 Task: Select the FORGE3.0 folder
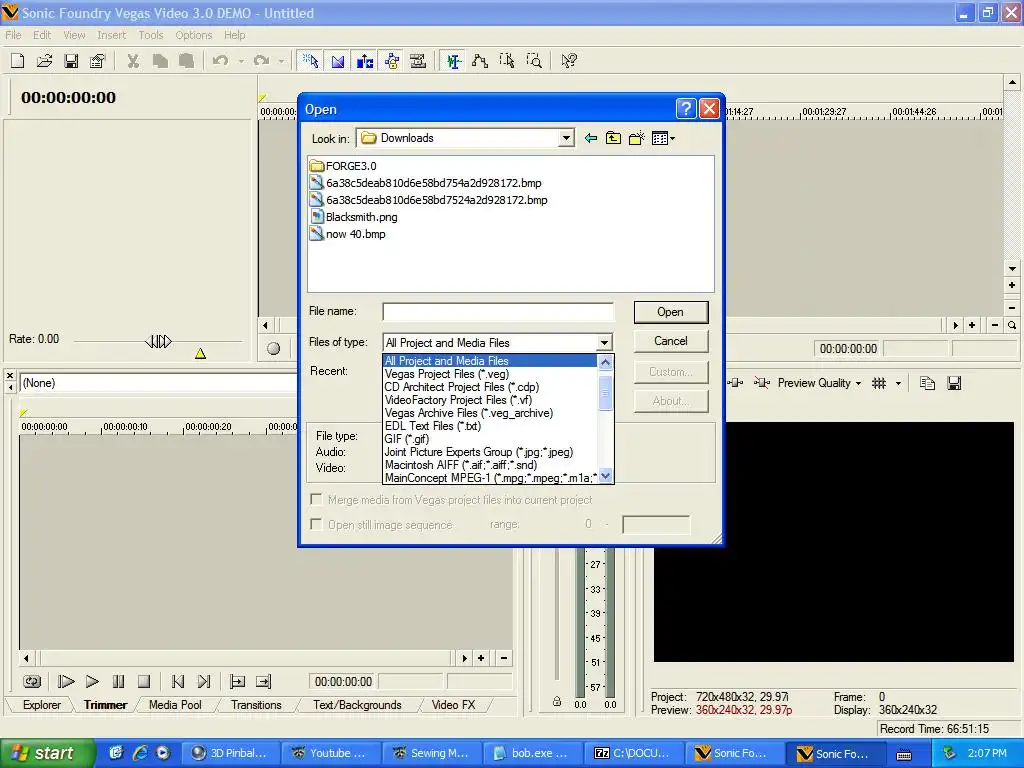[344, 166]
